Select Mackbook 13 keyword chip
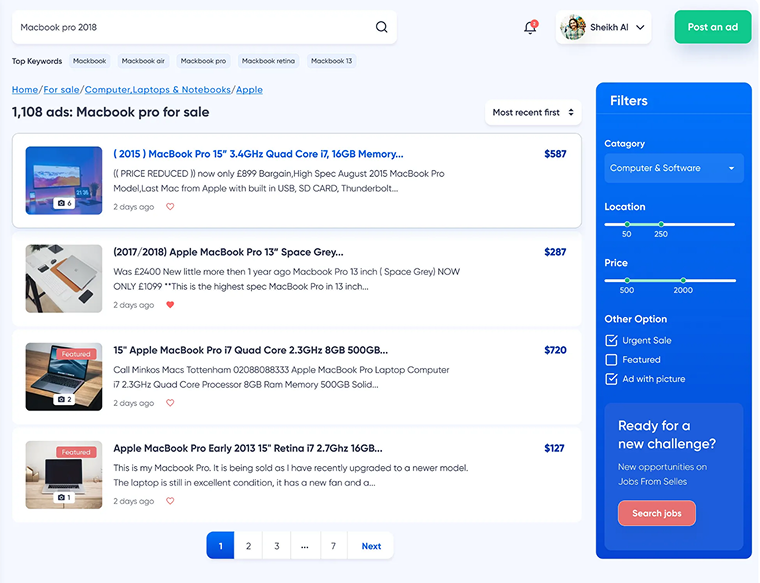 click(x=332, y=61)
